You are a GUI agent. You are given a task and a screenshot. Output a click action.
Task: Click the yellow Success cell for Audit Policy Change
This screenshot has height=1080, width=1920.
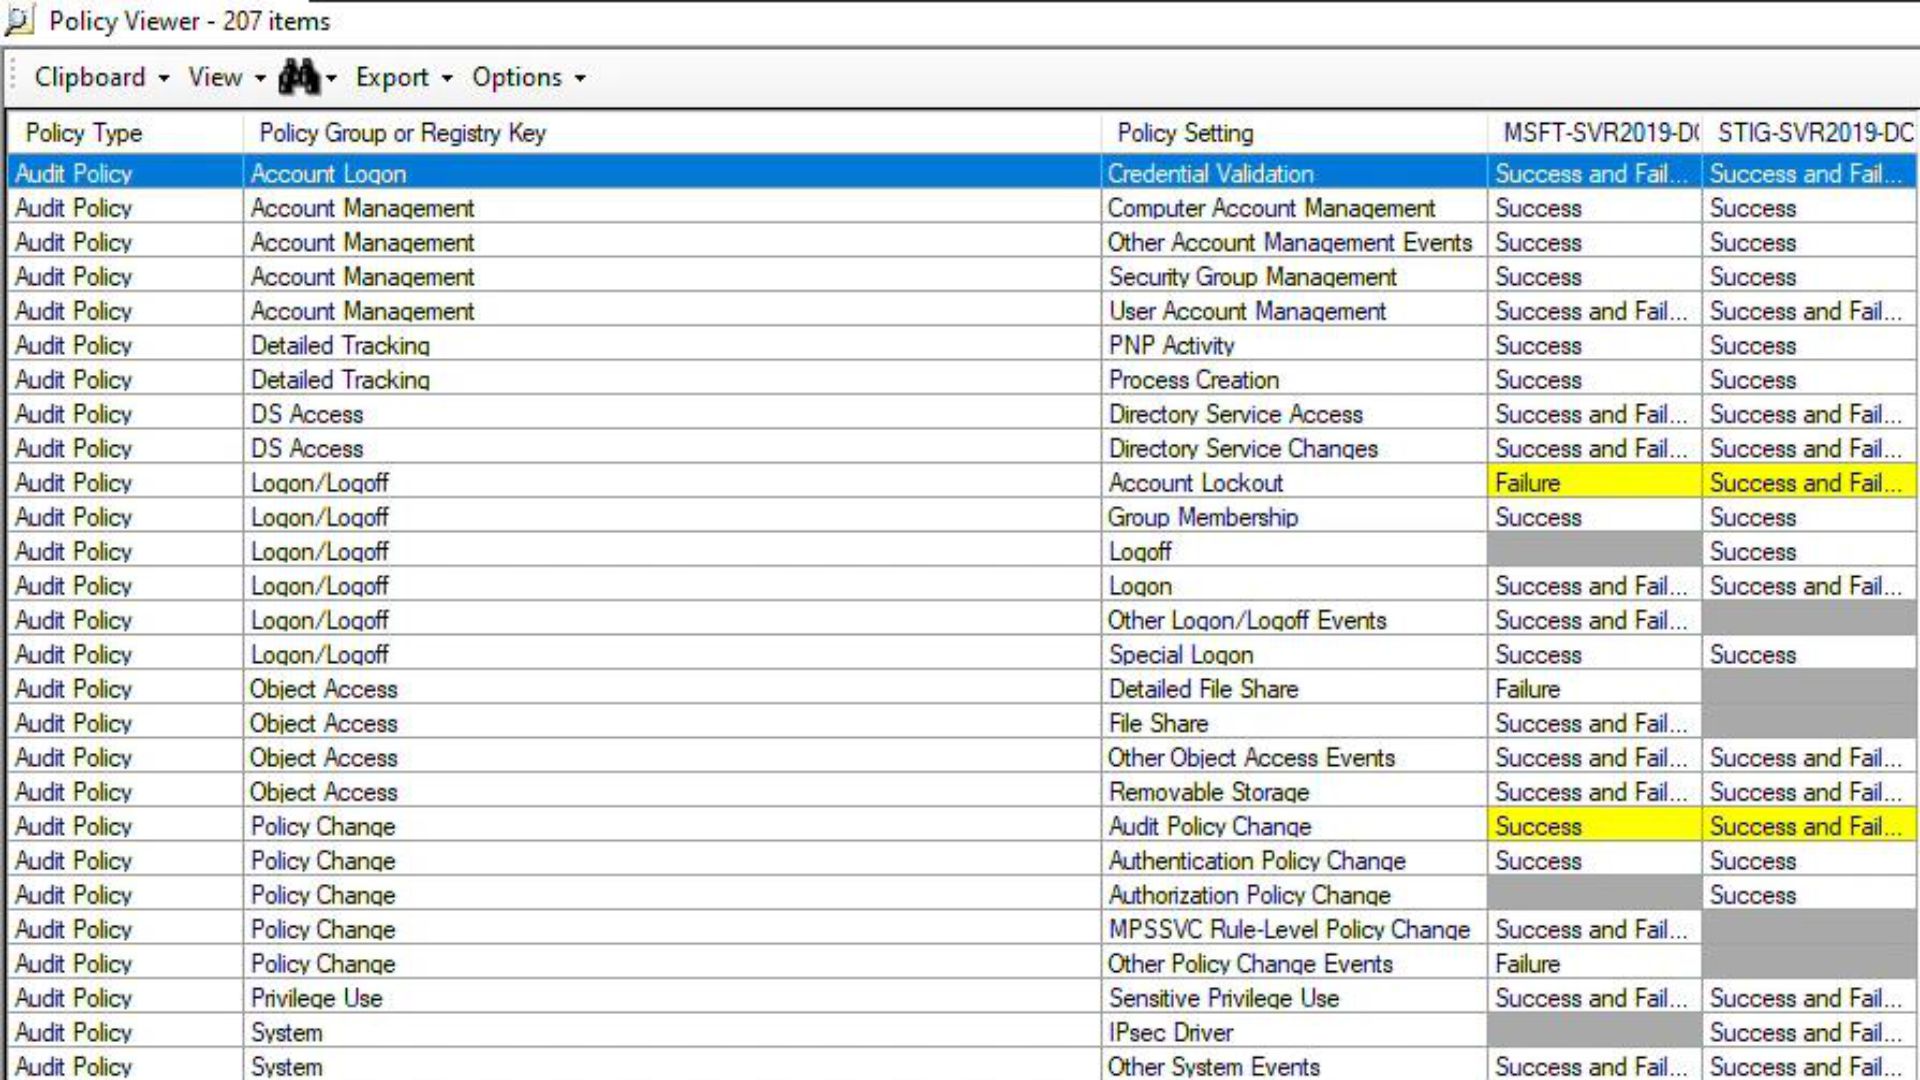tap(1592, 827)
